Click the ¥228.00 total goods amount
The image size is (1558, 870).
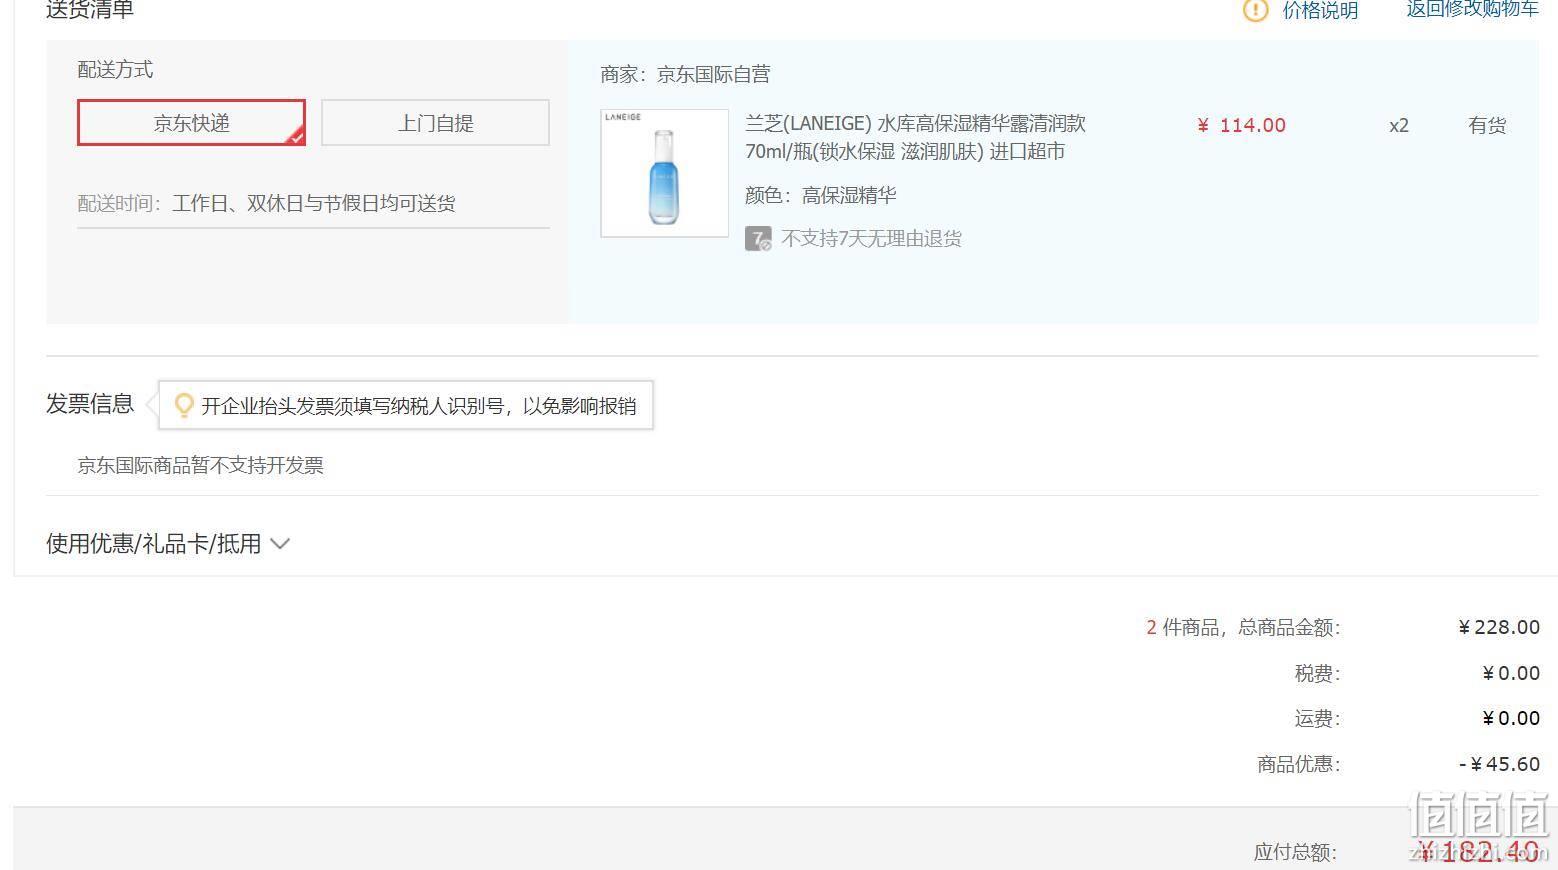(x=1498, y=627)
